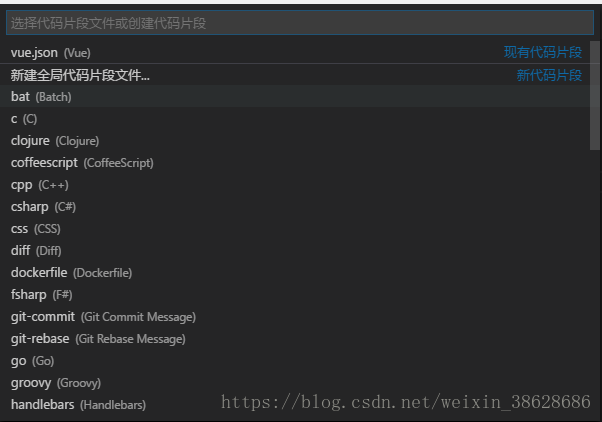Pick csharp (C#) from the list
The height and width of the screenshot is (422, 602).
point(44,207)
